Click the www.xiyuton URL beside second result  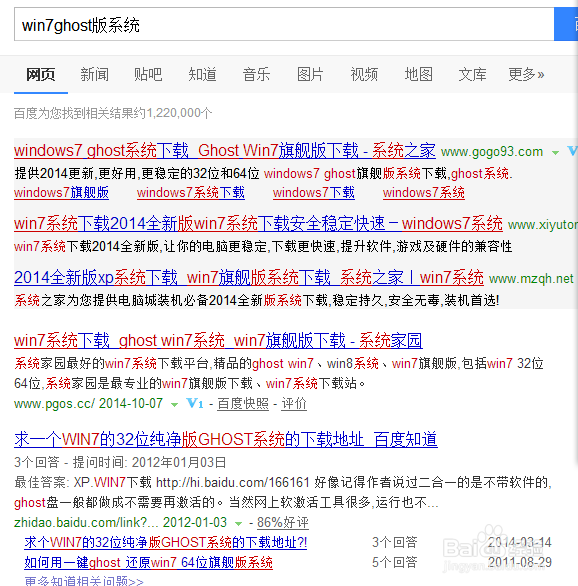(543, 225)
